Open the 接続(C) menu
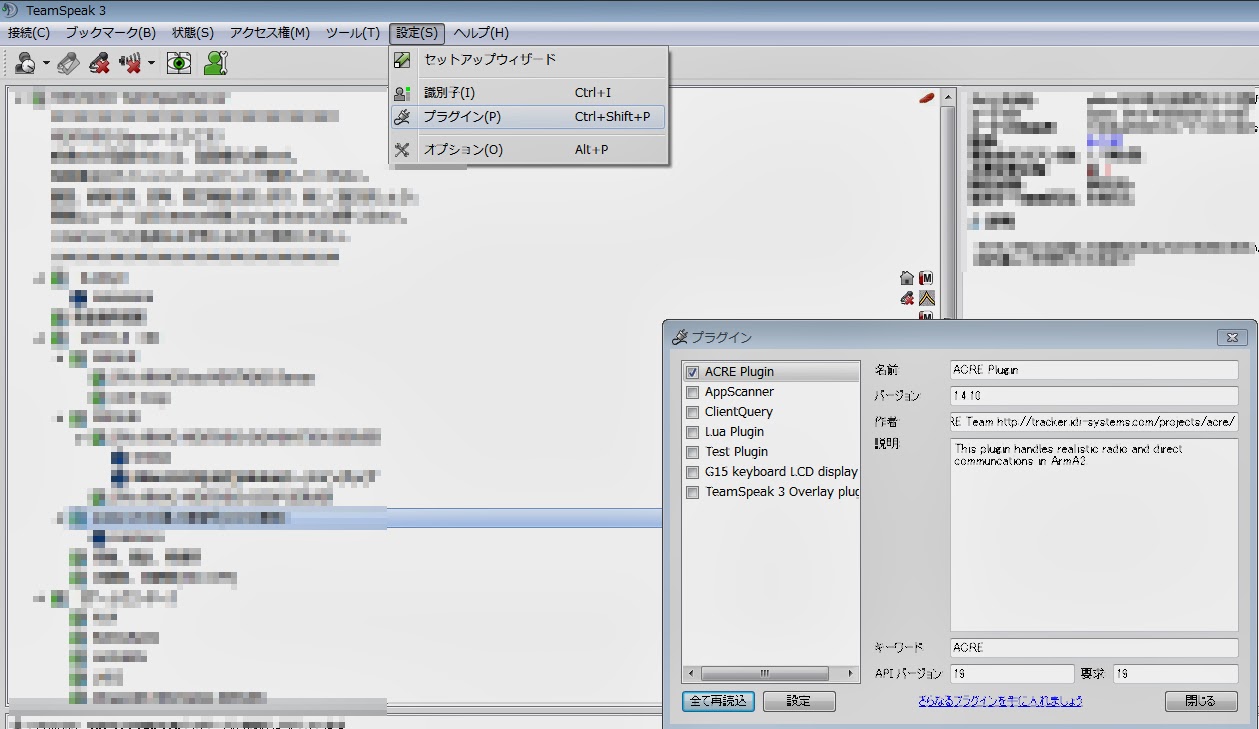 coord(29,33)
